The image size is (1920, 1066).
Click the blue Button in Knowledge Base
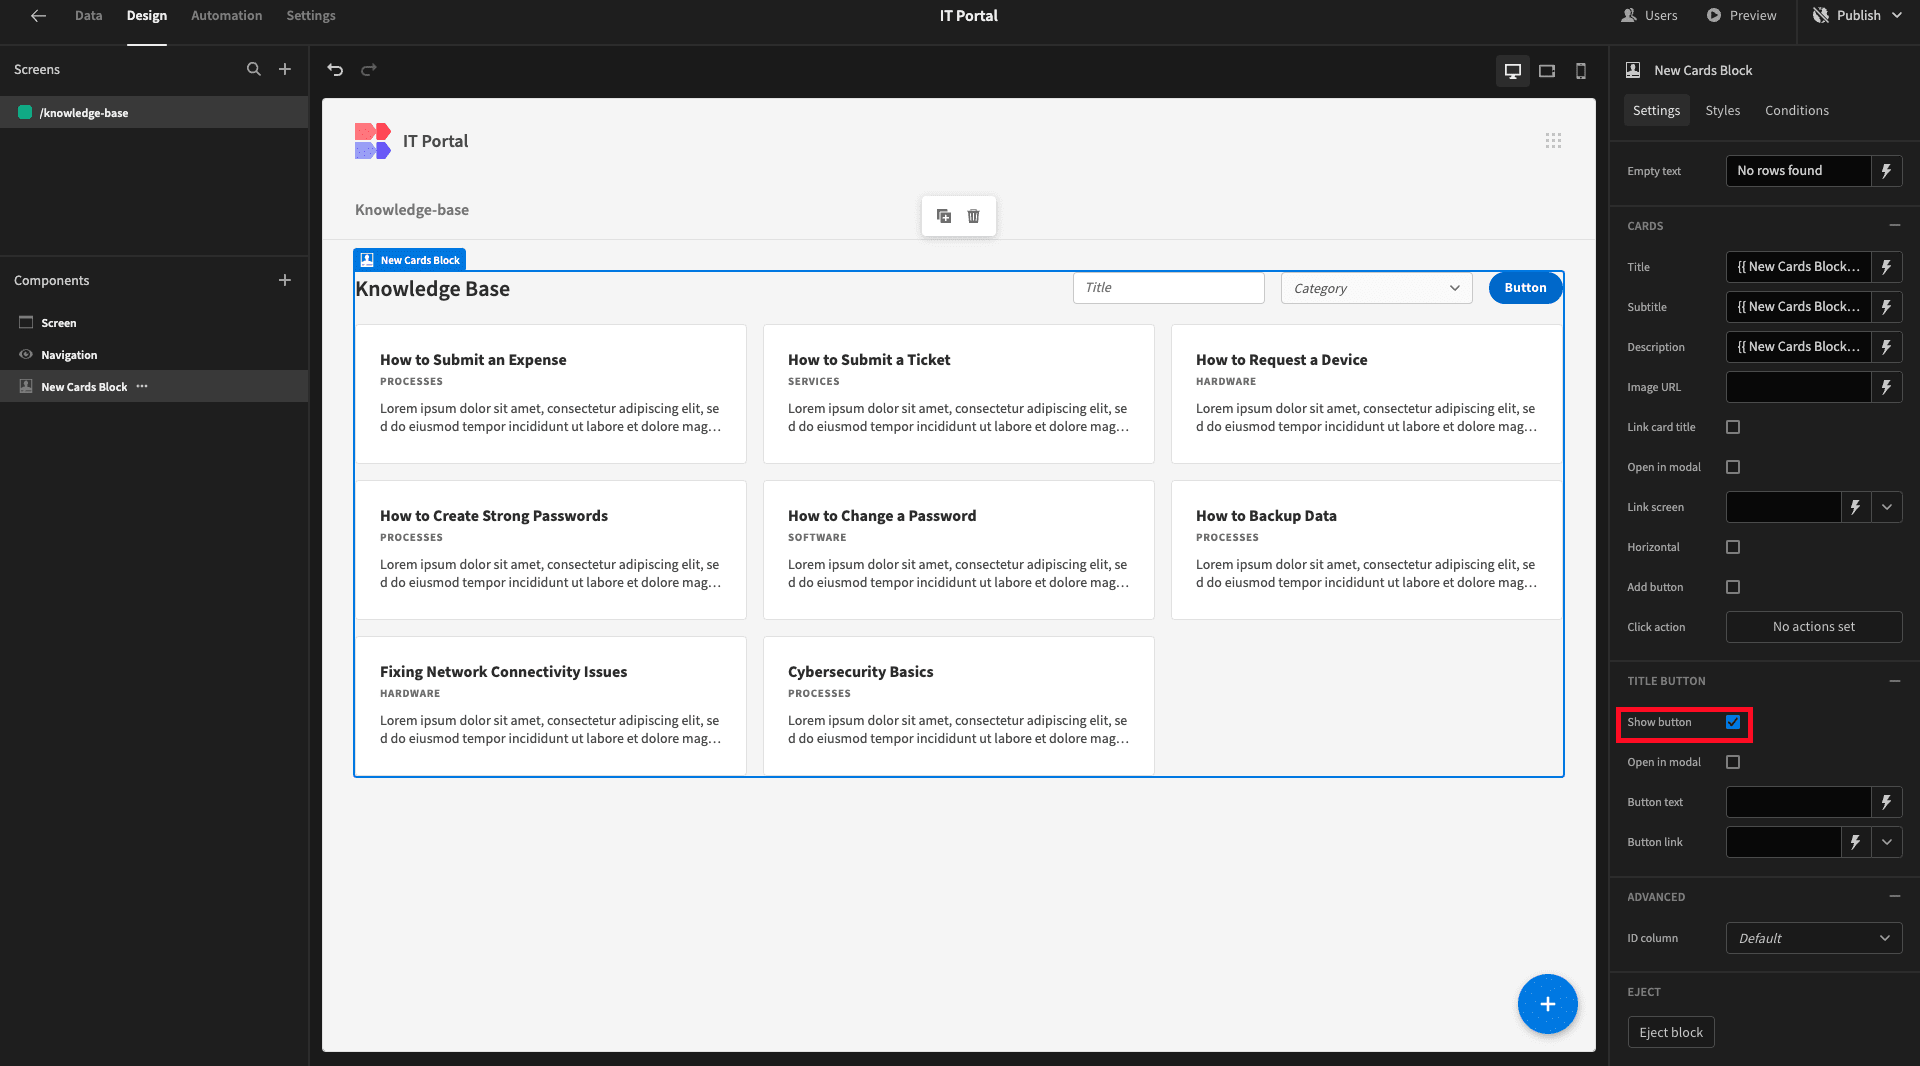point(1525,288)
